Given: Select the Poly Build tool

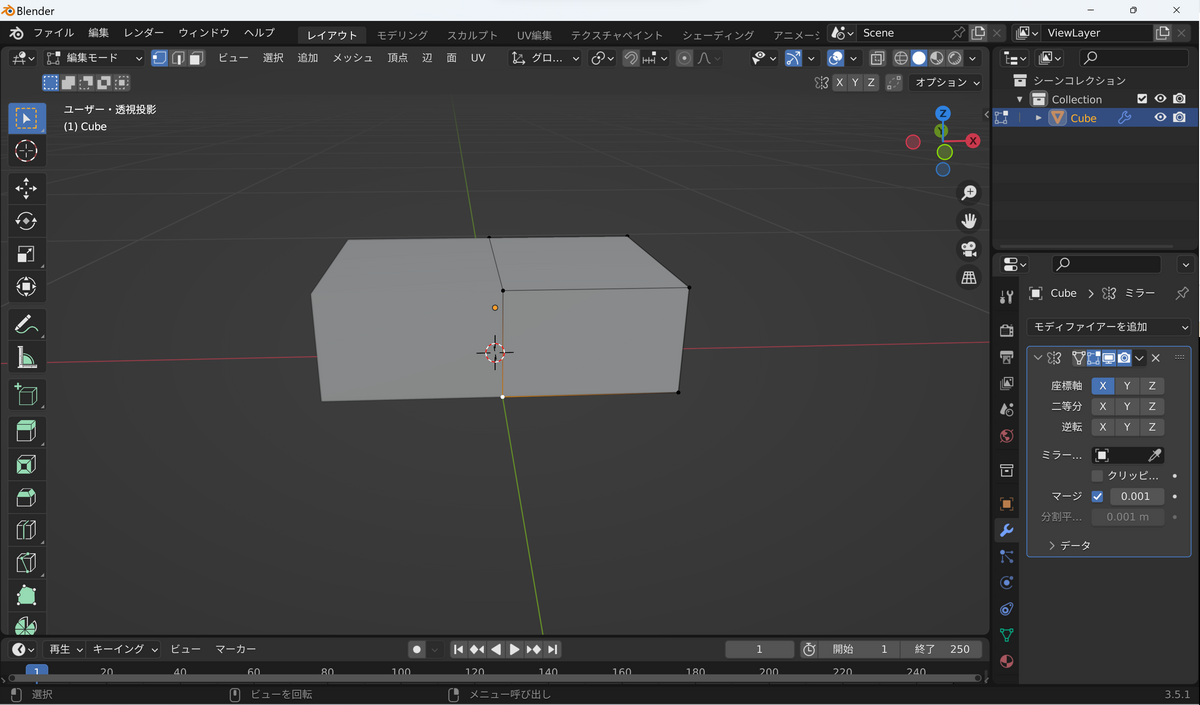Looking at the screenshot, I should 27,596.
